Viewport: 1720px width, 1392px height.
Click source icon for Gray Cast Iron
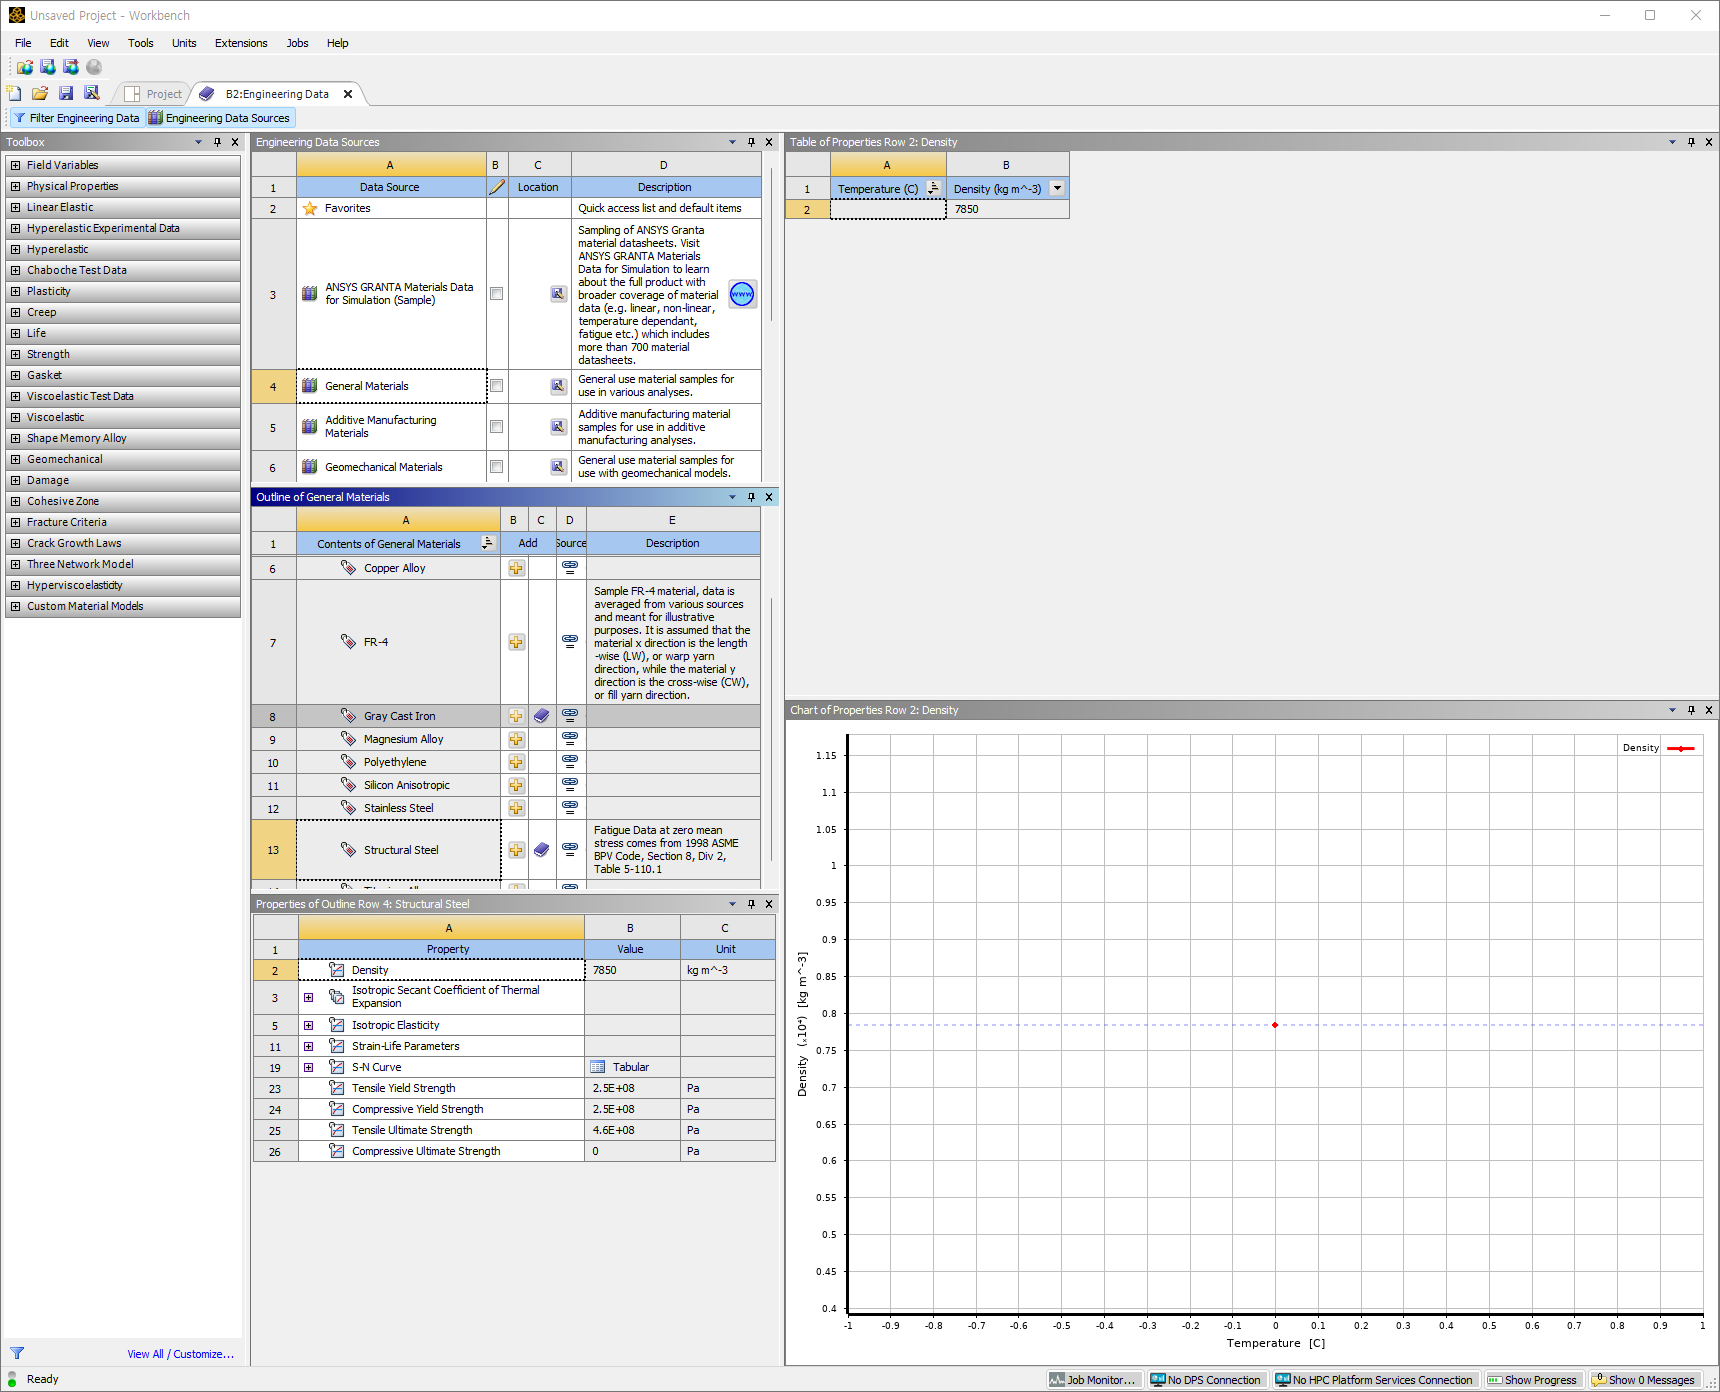pos(570,716)
